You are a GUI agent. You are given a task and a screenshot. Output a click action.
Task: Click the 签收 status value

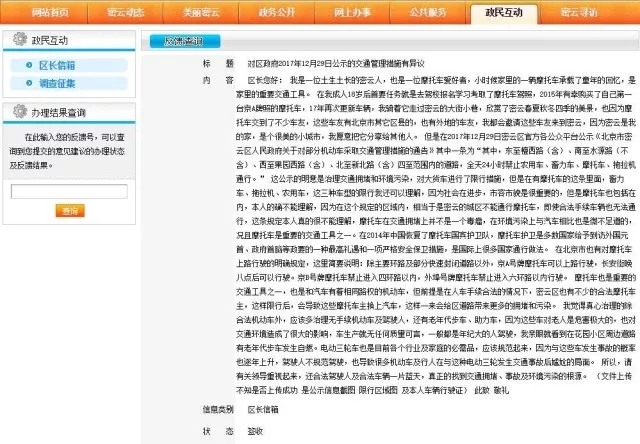coord(255,431)
